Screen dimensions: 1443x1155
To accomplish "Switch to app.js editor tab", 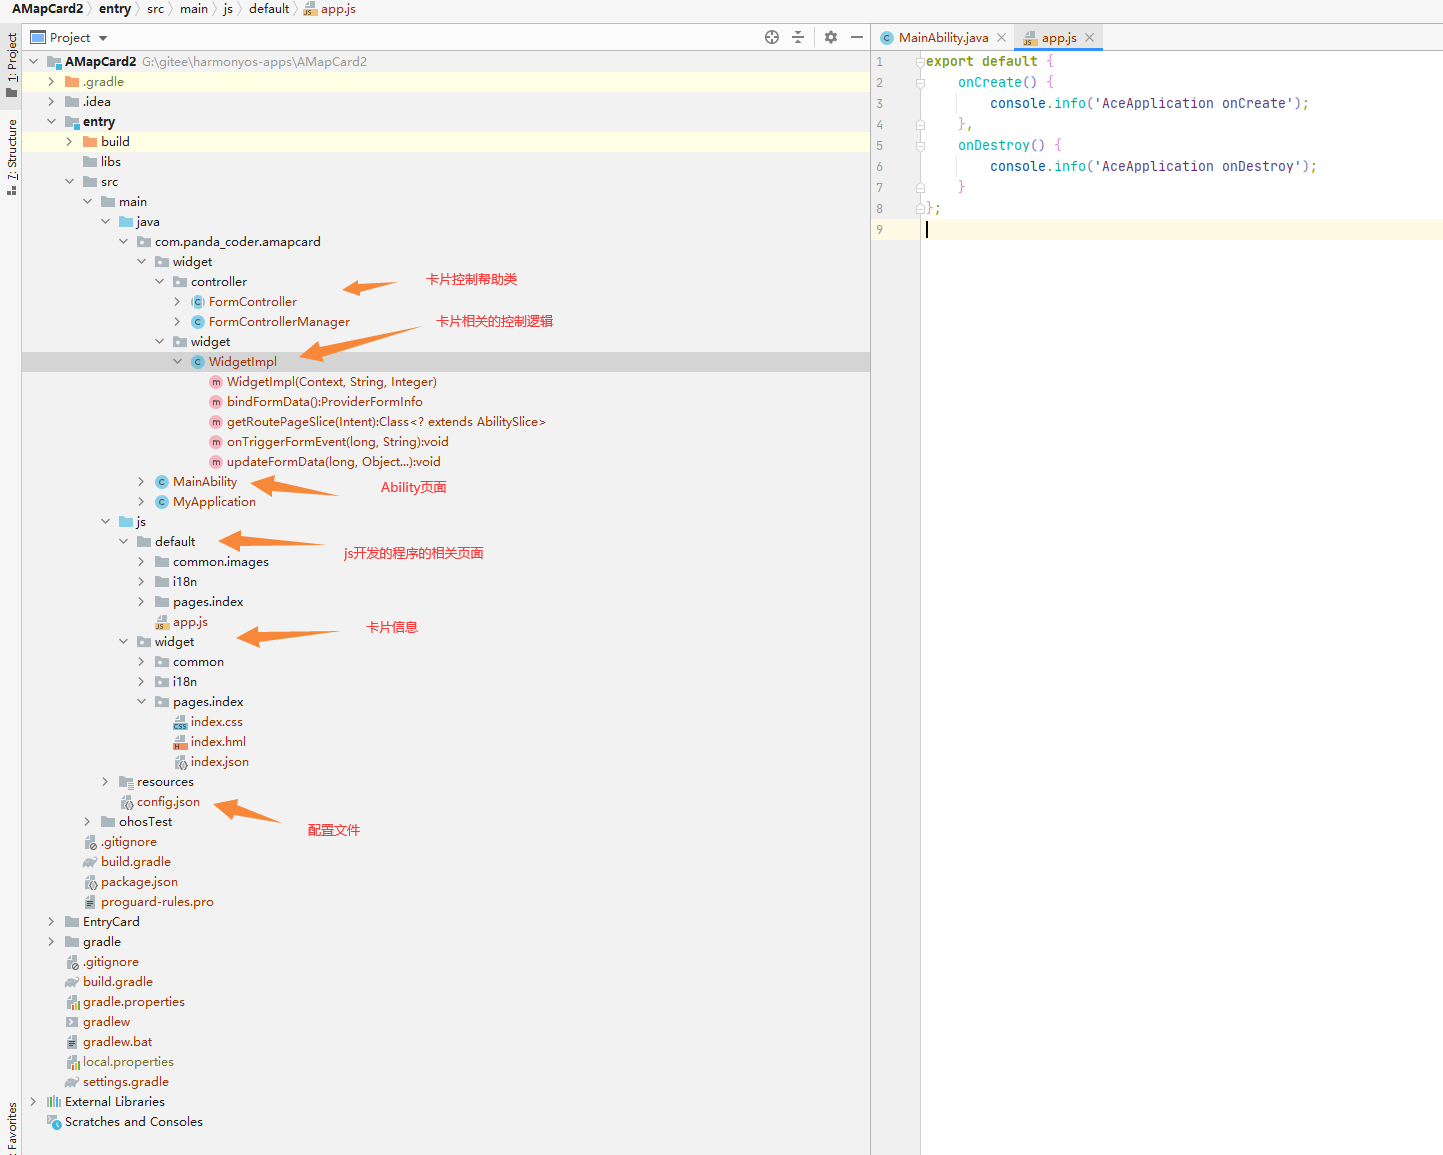I will pos(1059,37).
